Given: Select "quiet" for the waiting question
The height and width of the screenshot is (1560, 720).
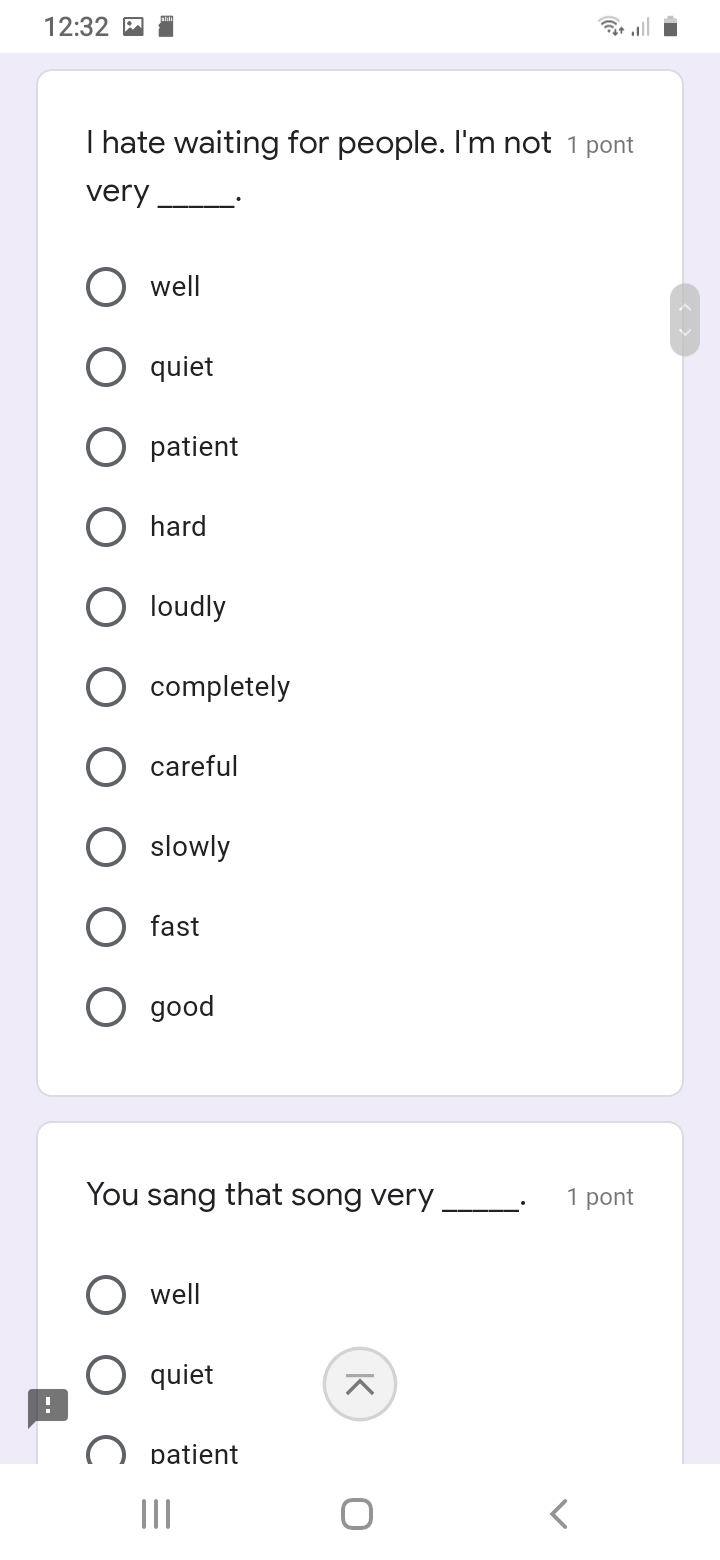Looking at the screenshot, I should click(106, 367).
